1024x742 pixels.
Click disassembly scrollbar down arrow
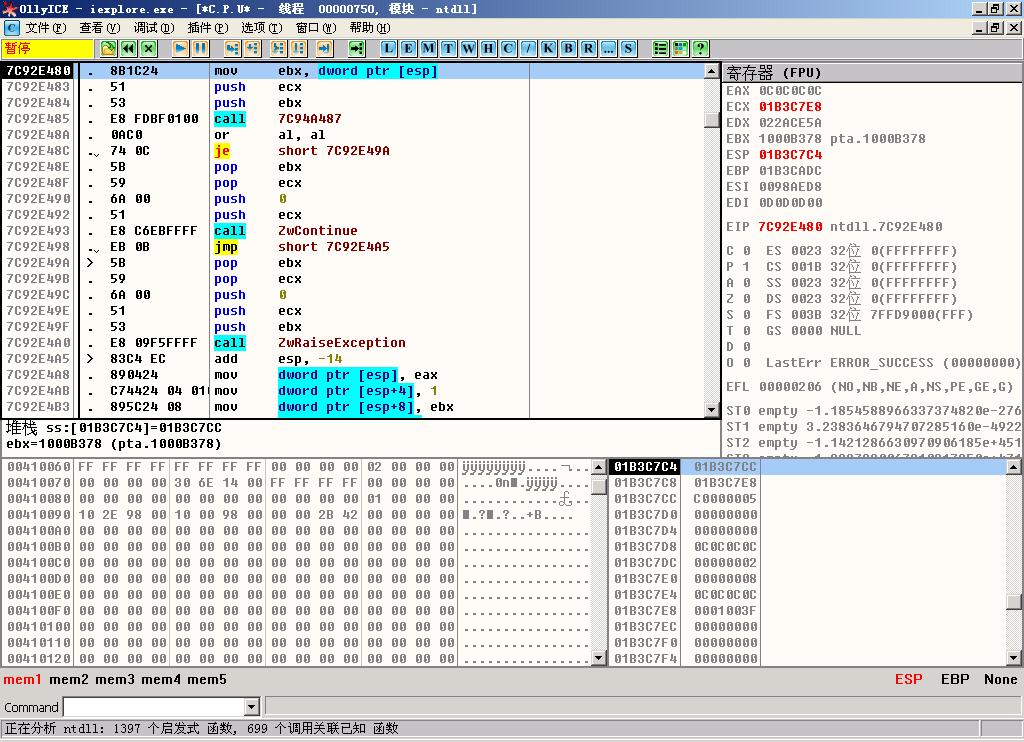coord(712,410)
